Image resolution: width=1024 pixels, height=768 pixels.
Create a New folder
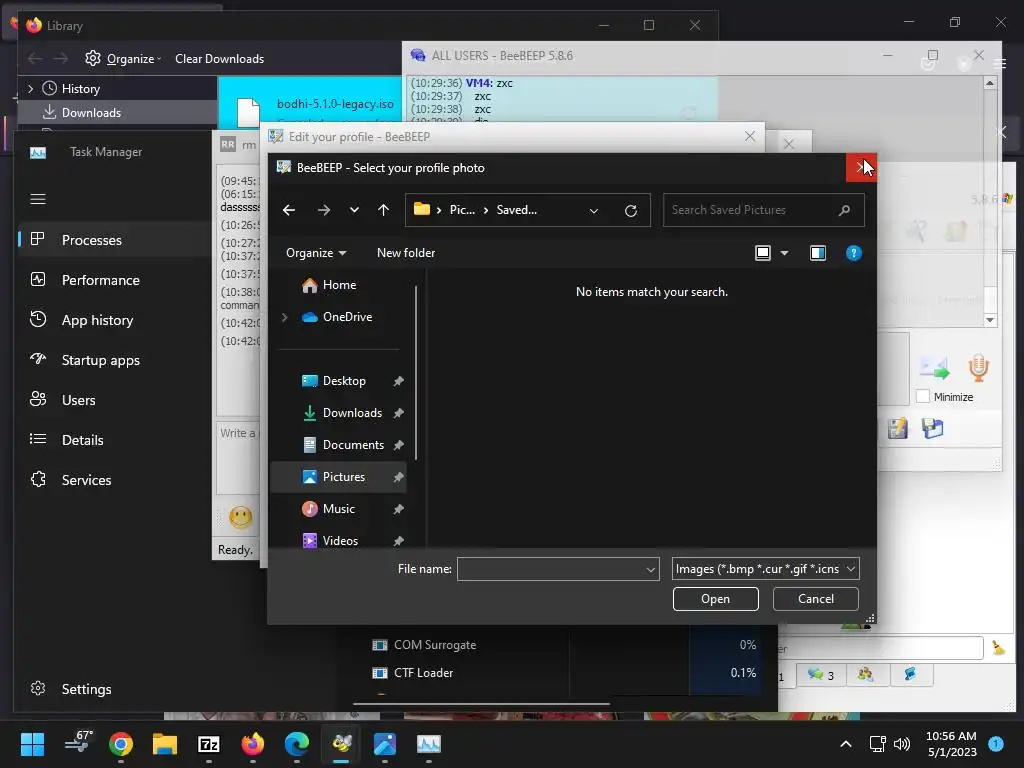(406, 253)
